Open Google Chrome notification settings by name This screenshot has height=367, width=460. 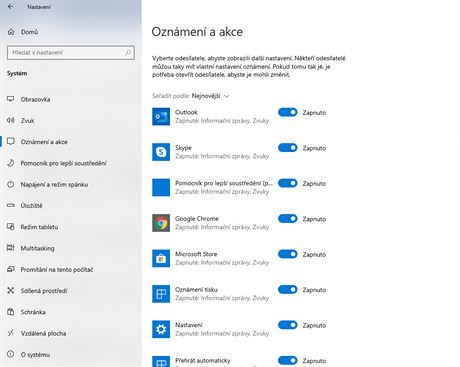tap(197, 219)
